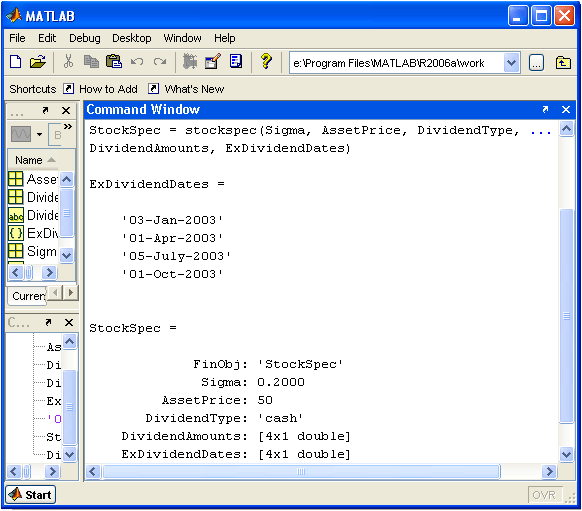Open GUIDE from the toolbar
Screen dimensions: 582x511
click(x=213, y=62)
